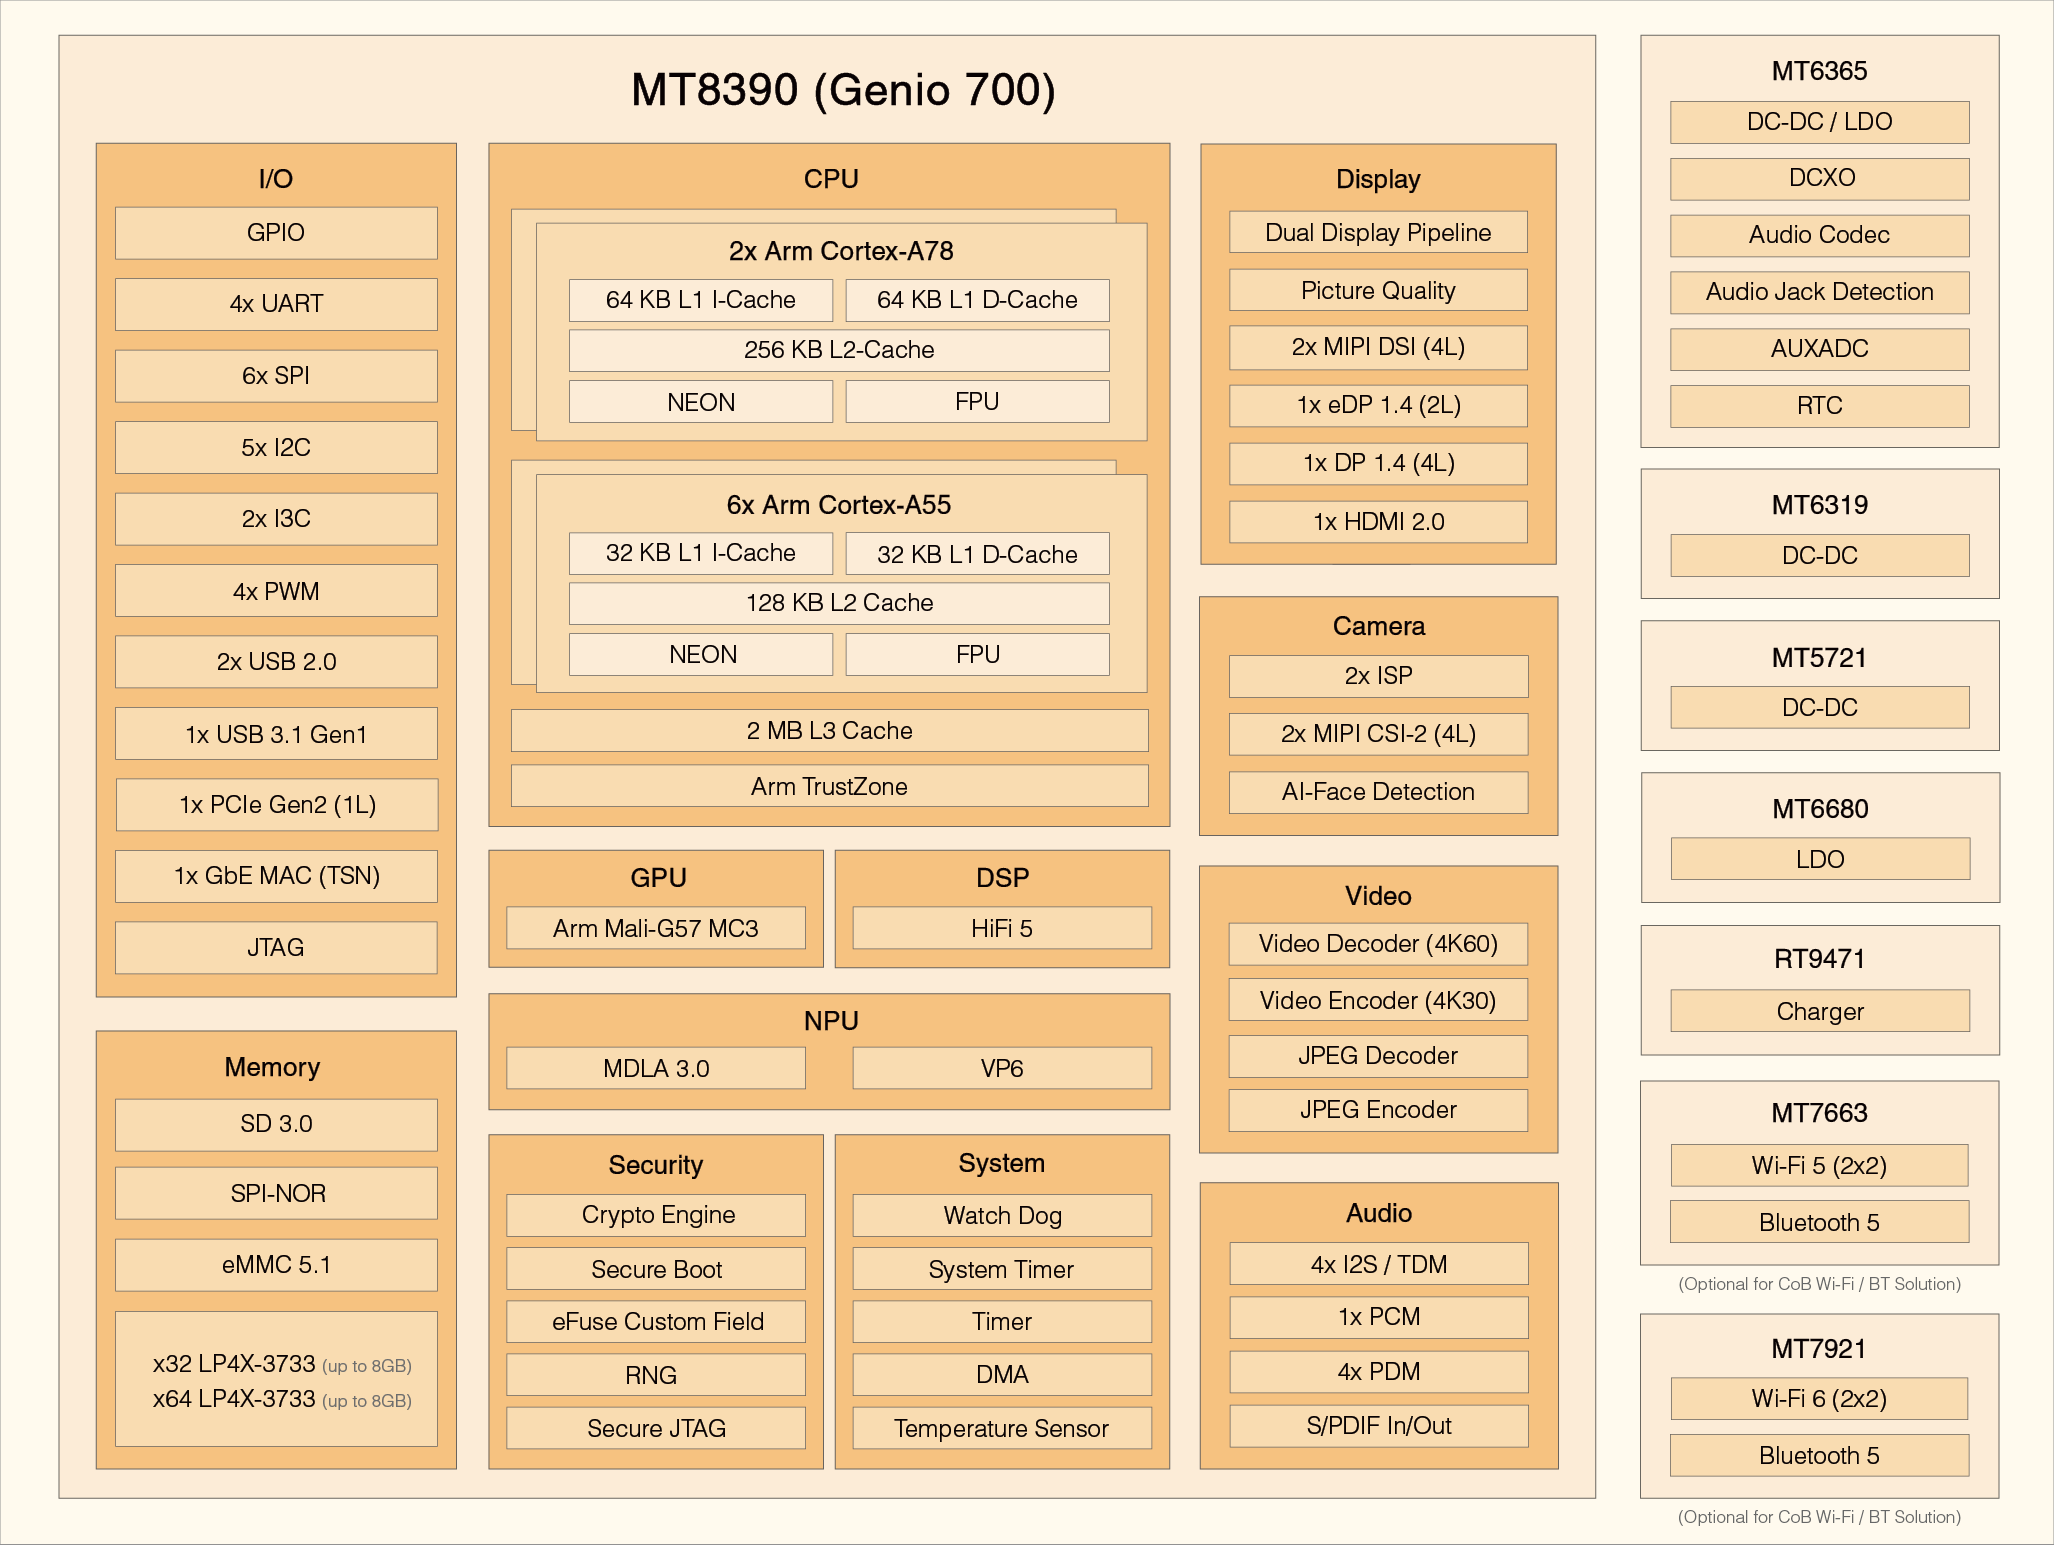Select the Audio Jack Detection block
The width and height of the screenshot is (2054, 1545).
click(x=1819, y=292)
